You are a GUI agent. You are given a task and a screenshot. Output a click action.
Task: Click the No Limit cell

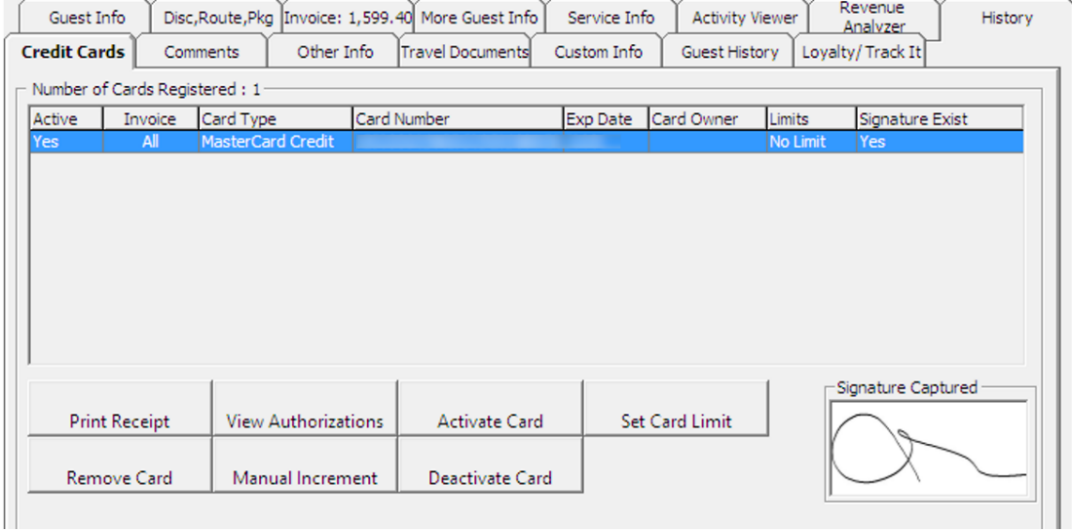point(811,142)
